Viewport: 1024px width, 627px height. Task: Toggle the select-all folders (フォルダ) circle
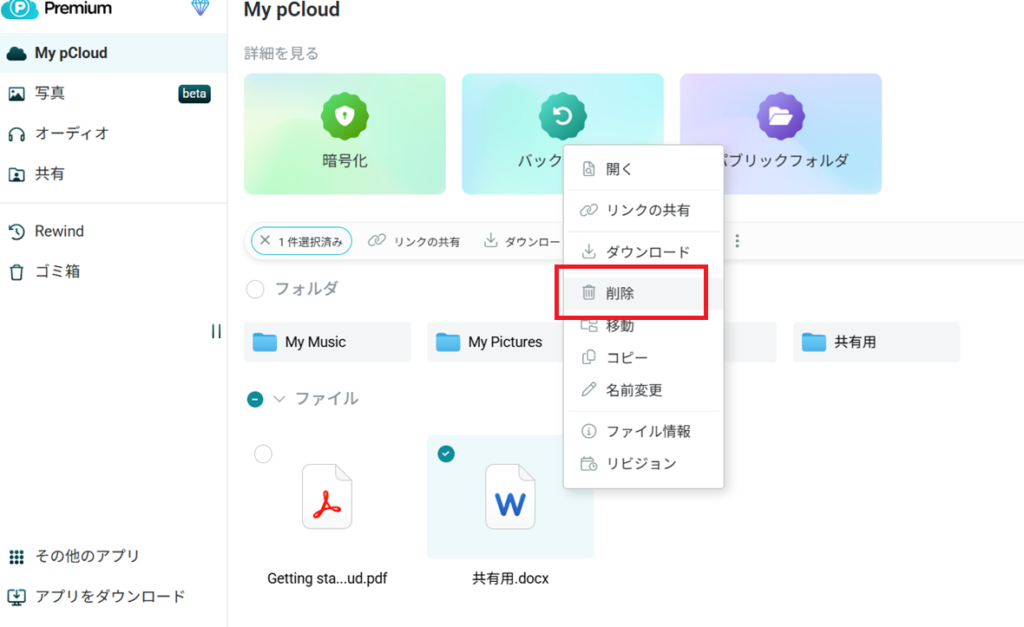255,289
